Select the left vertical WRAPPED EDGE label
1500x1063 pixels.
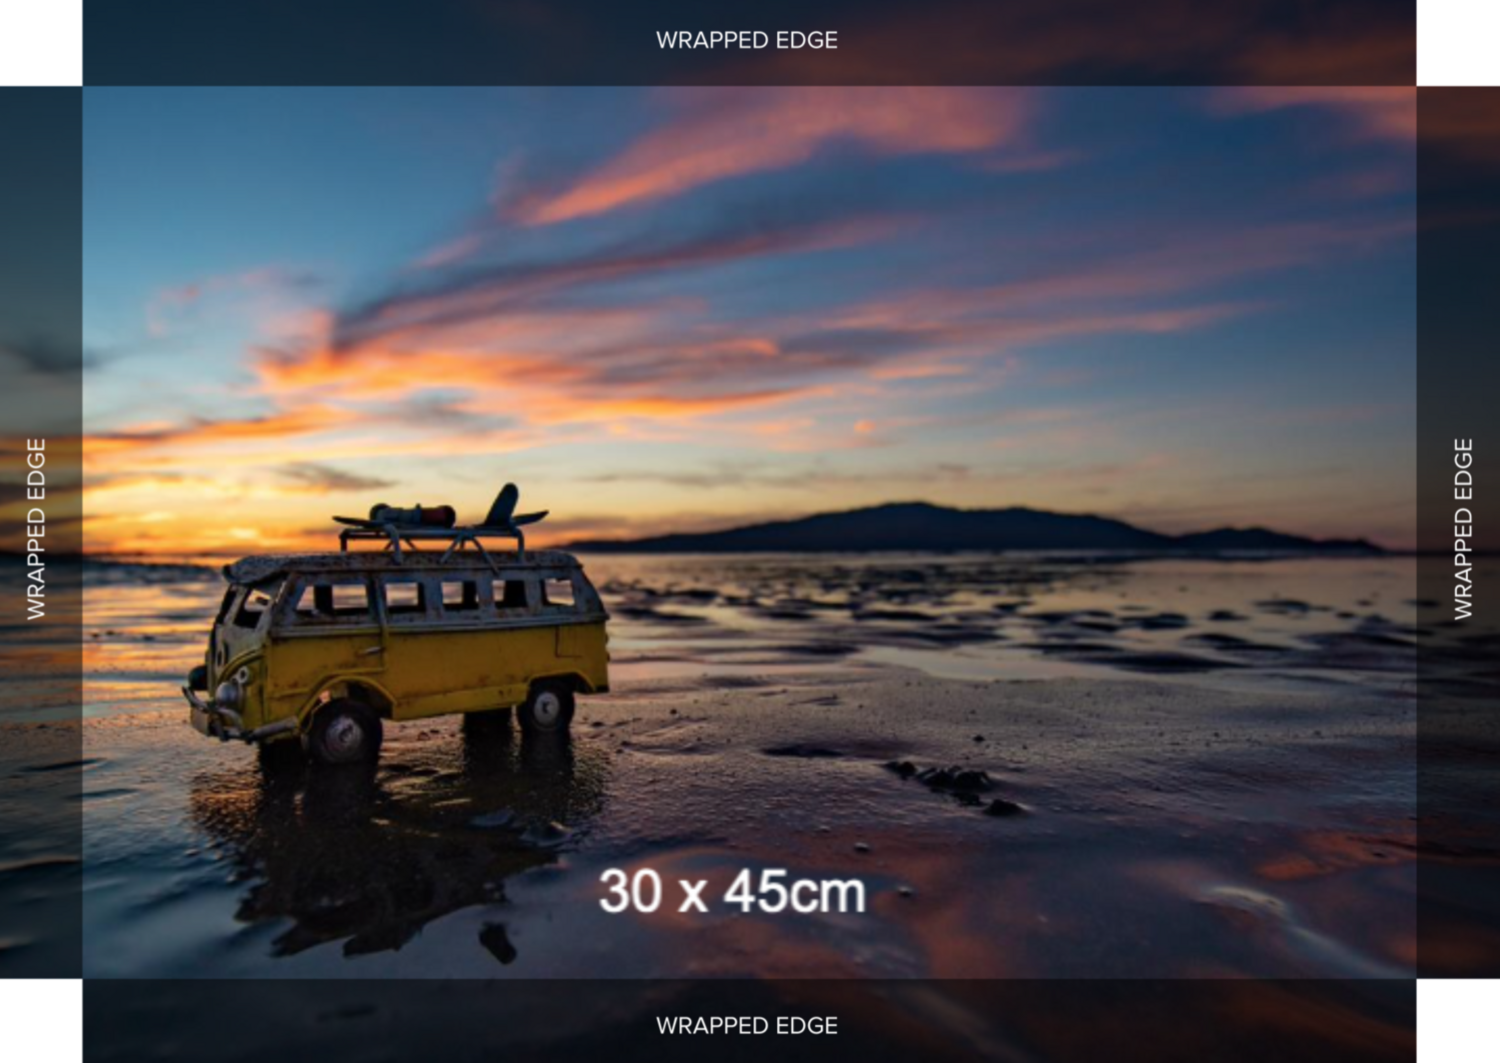[36, 529]
